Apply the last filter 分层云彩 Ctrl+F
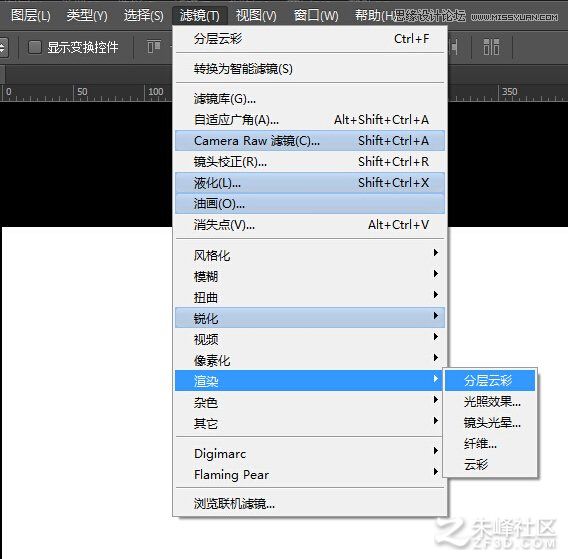 tap(310, 39)
